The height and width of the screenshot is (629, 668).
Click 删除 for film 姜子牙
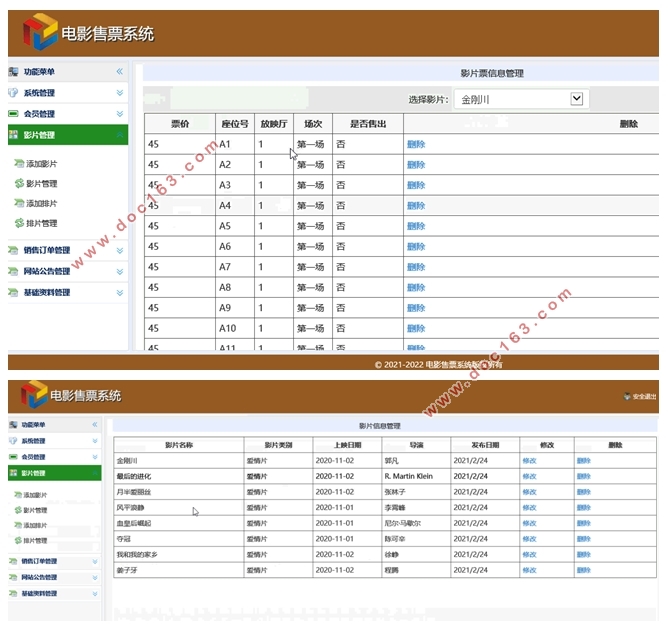coord(583,570)
